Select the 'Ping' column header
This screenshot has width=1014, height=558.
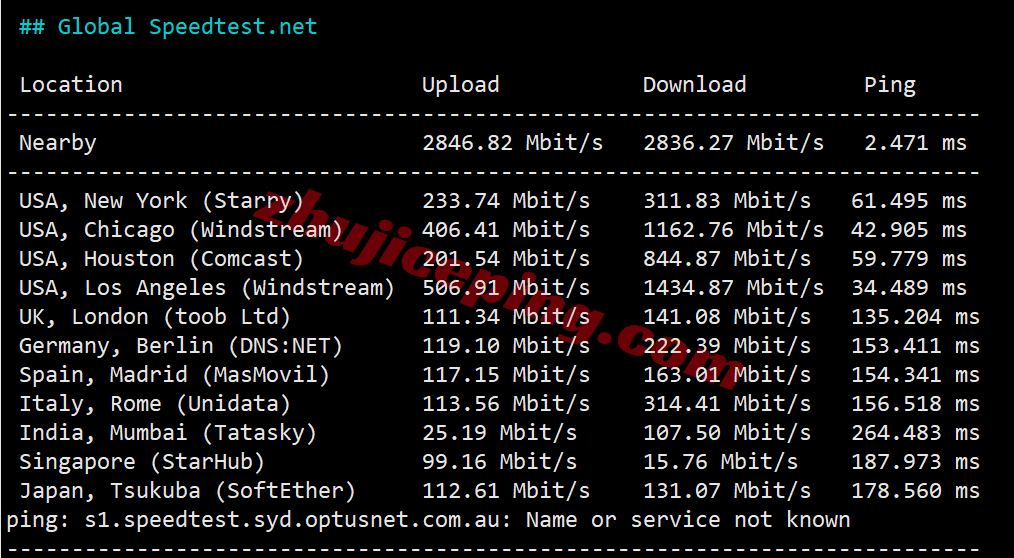click(x=890, y=85)
